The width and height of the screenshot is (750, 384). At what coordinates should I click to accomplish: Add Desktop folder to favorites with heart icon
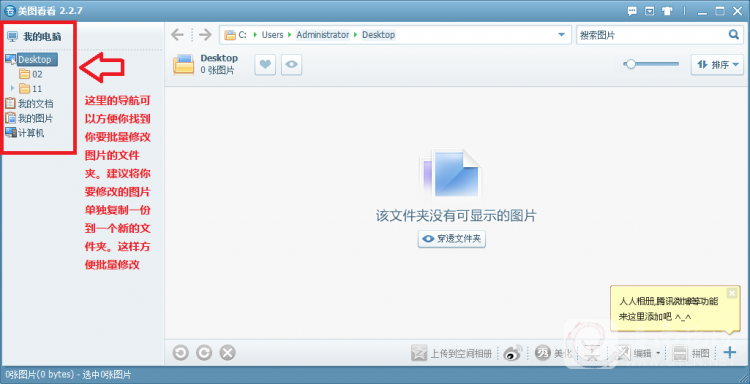point(265,65)
